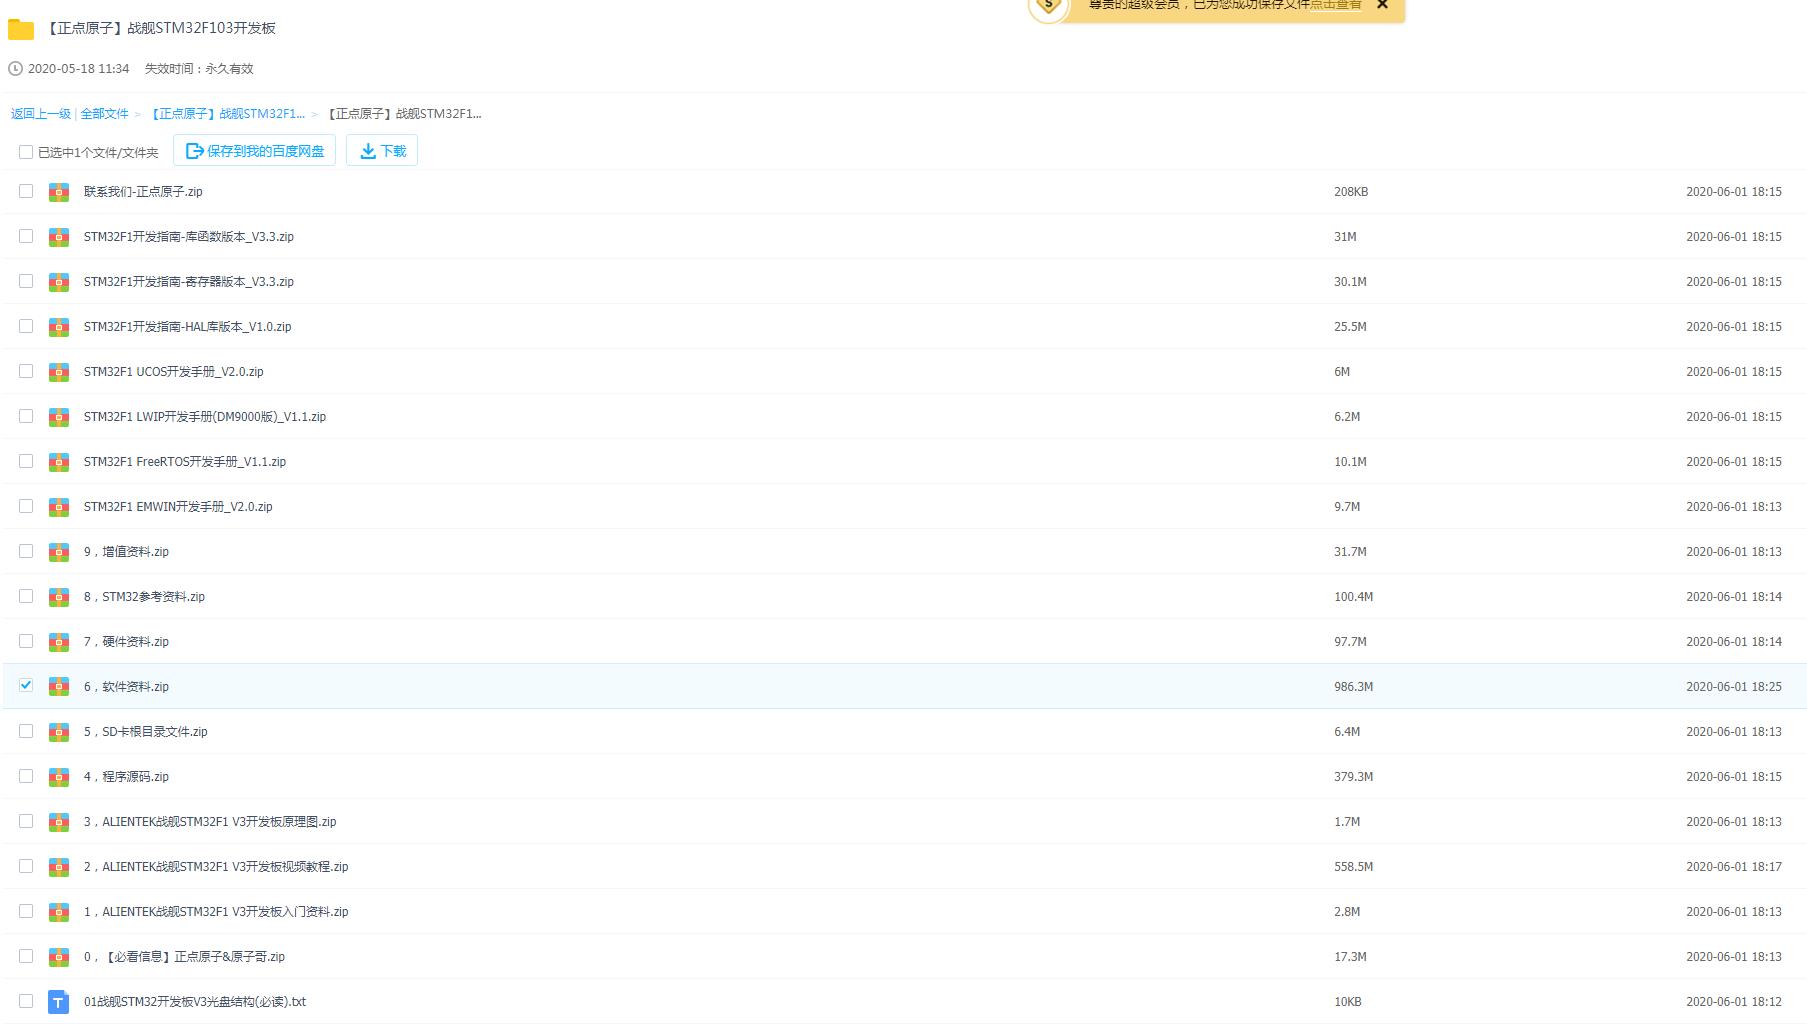Click the archive icon beside 4，程序源码.zip

tap(59, 777)
